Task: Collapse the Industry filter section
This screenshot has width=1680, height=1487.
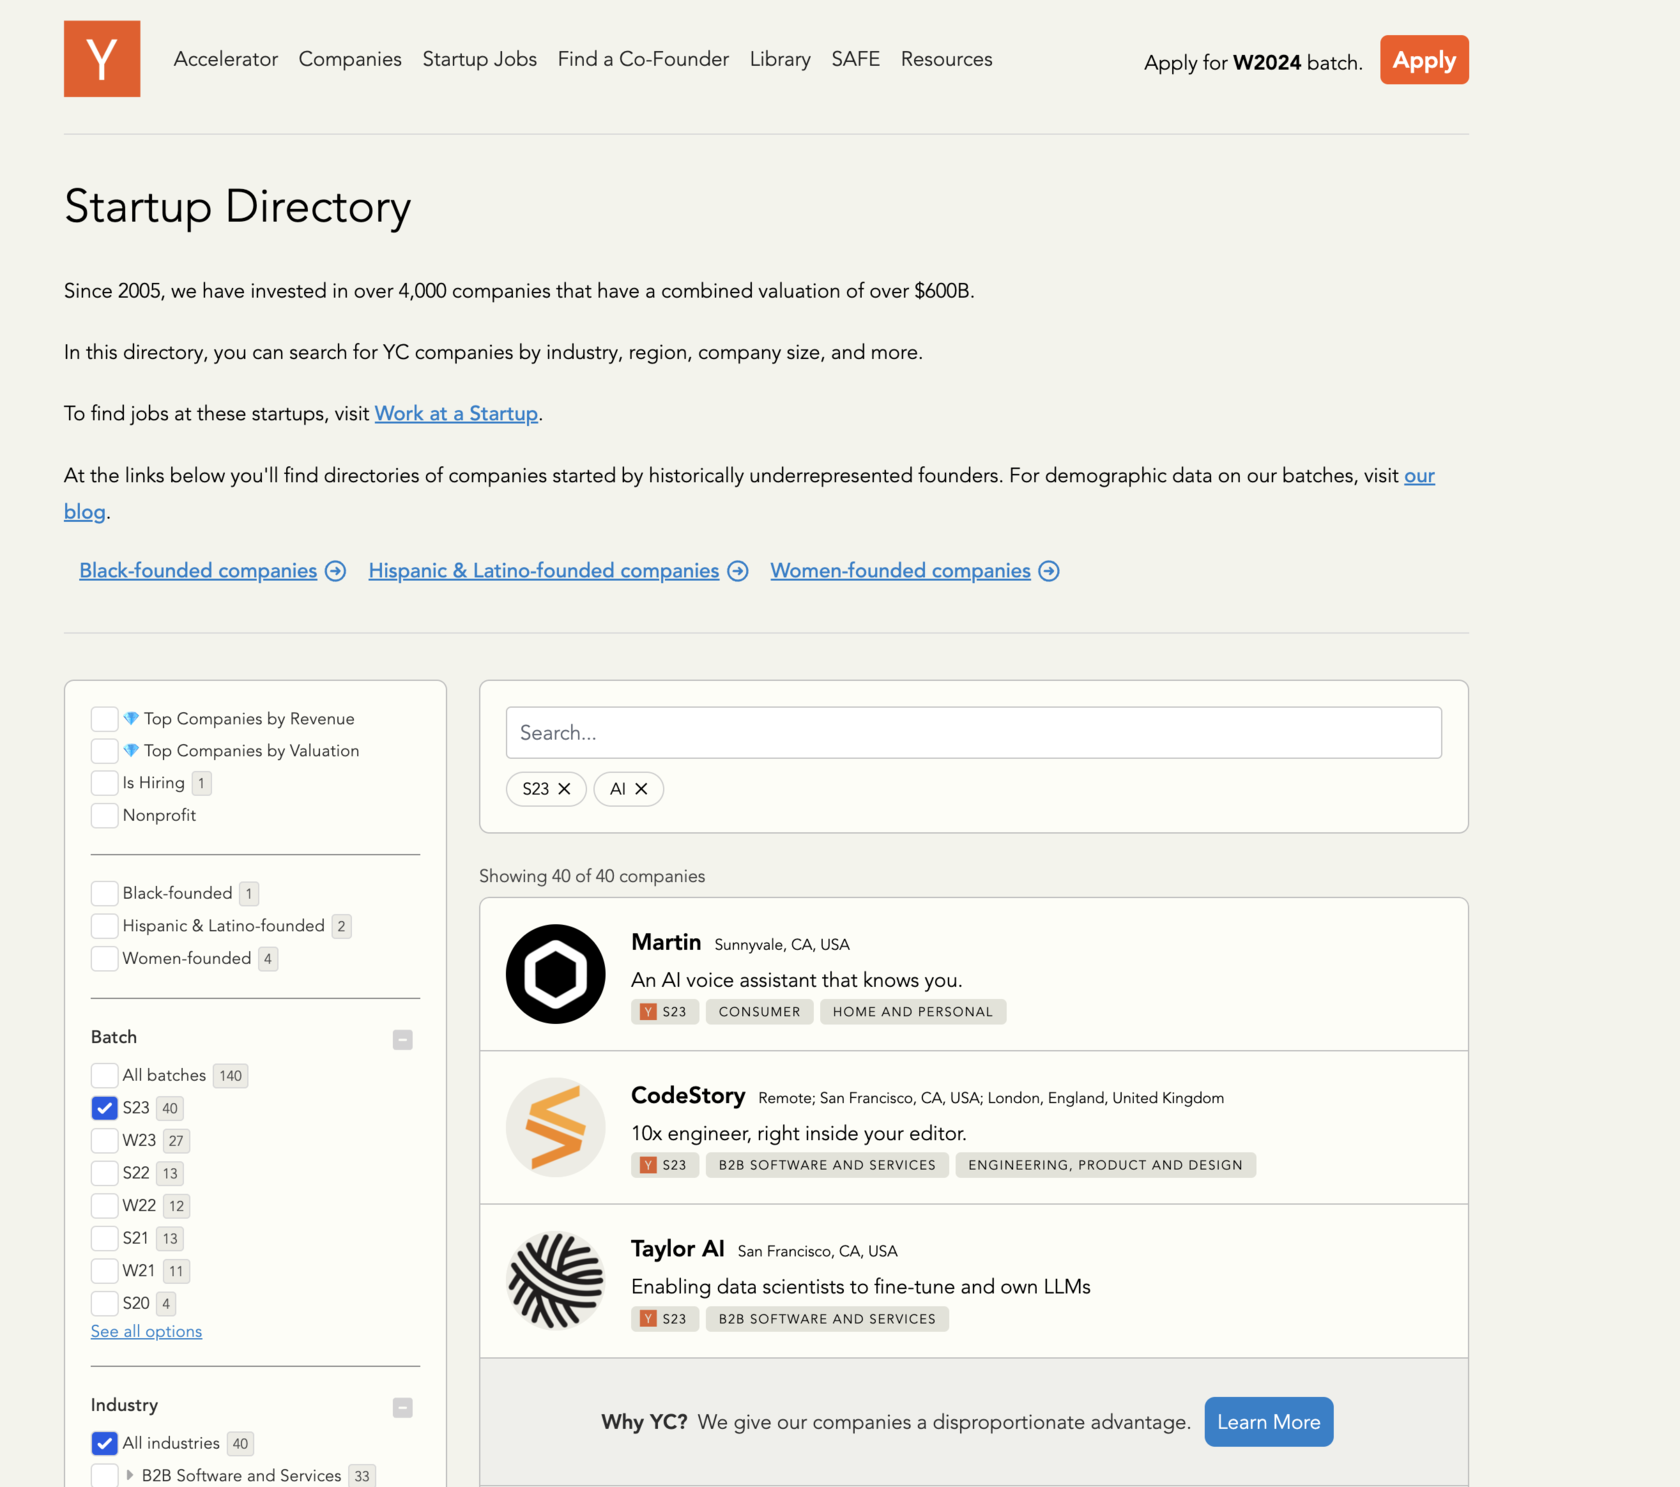Action: pos(403,1408)
